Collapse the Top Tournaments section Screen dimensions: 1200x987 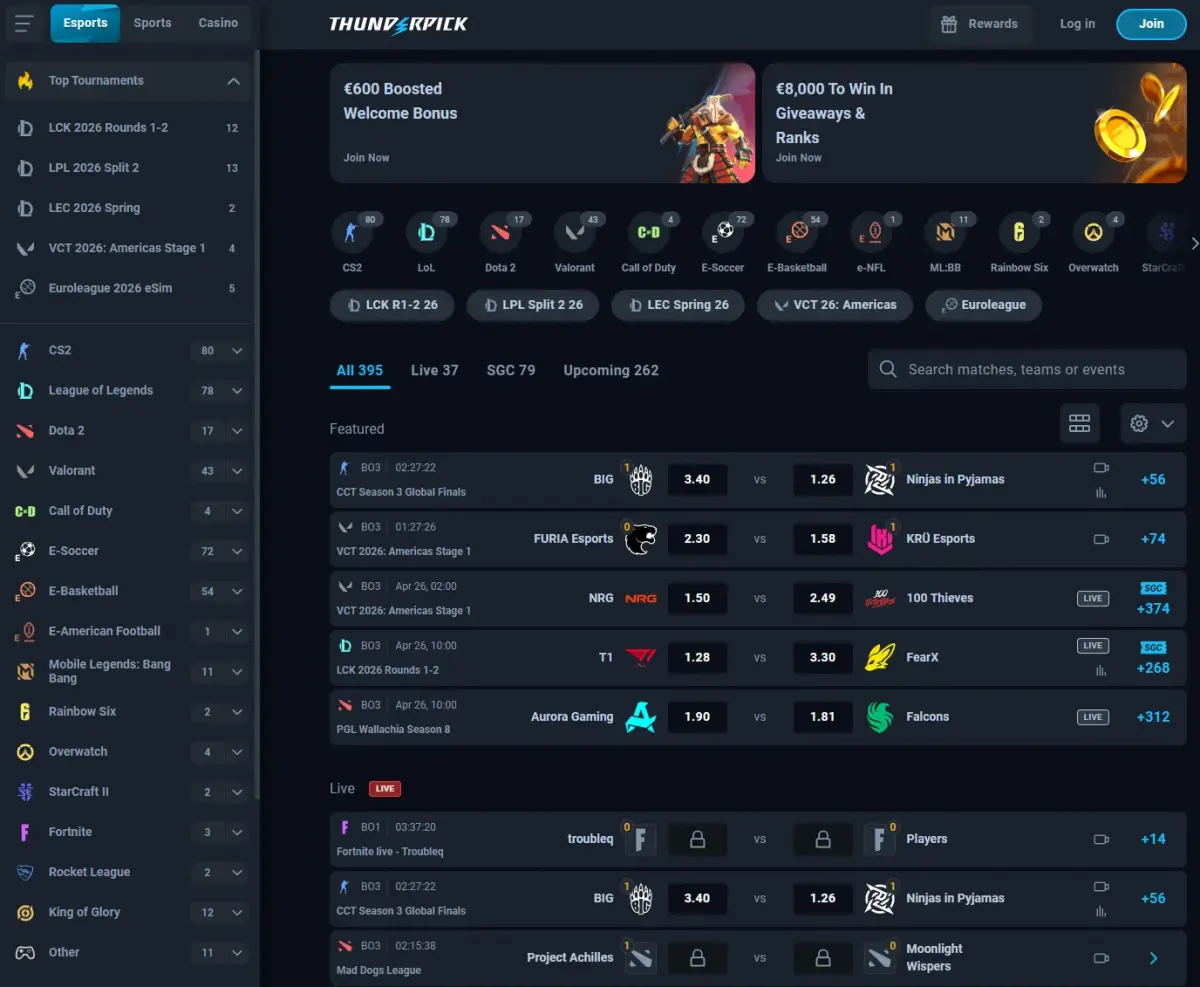(x=233, y=81)
